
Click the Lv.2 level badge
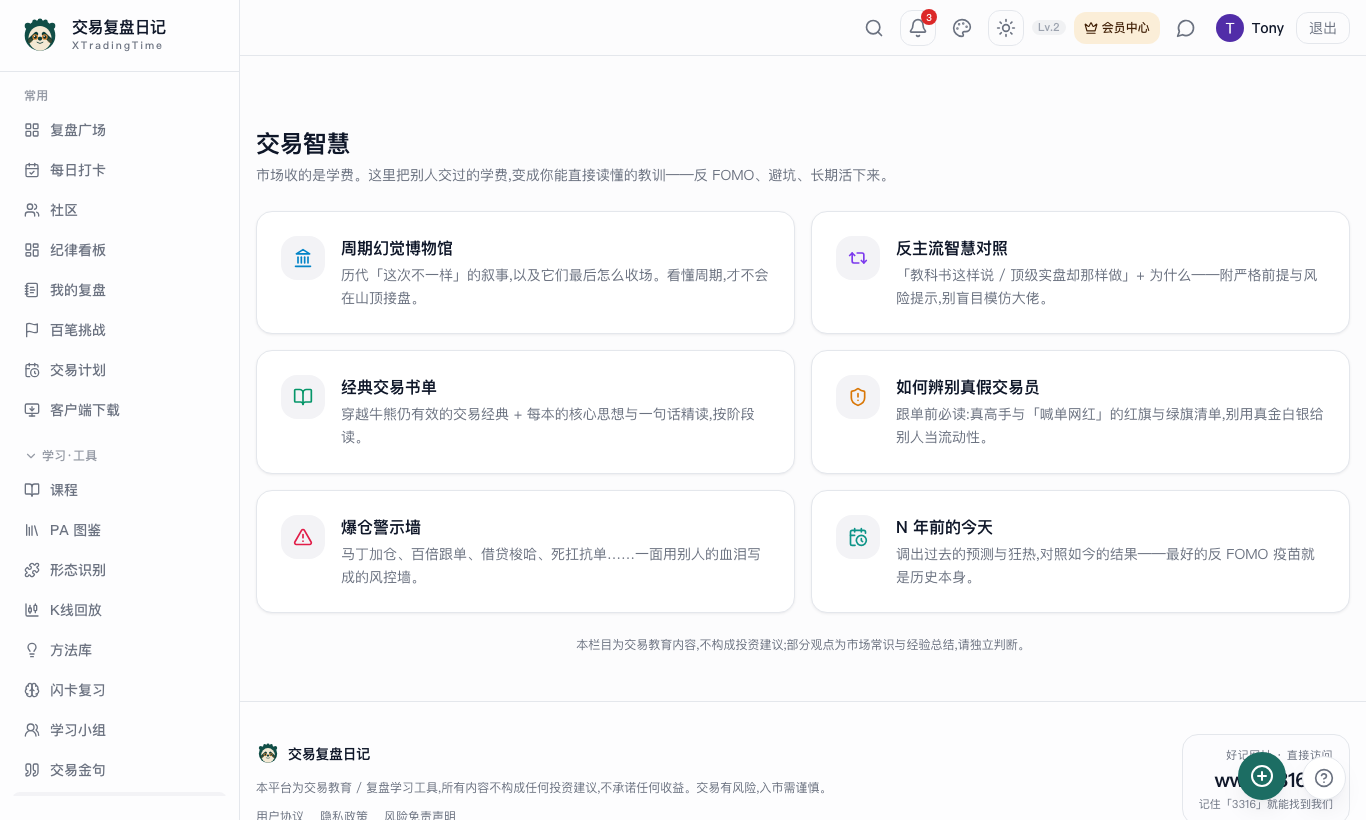click(1049, 28)
